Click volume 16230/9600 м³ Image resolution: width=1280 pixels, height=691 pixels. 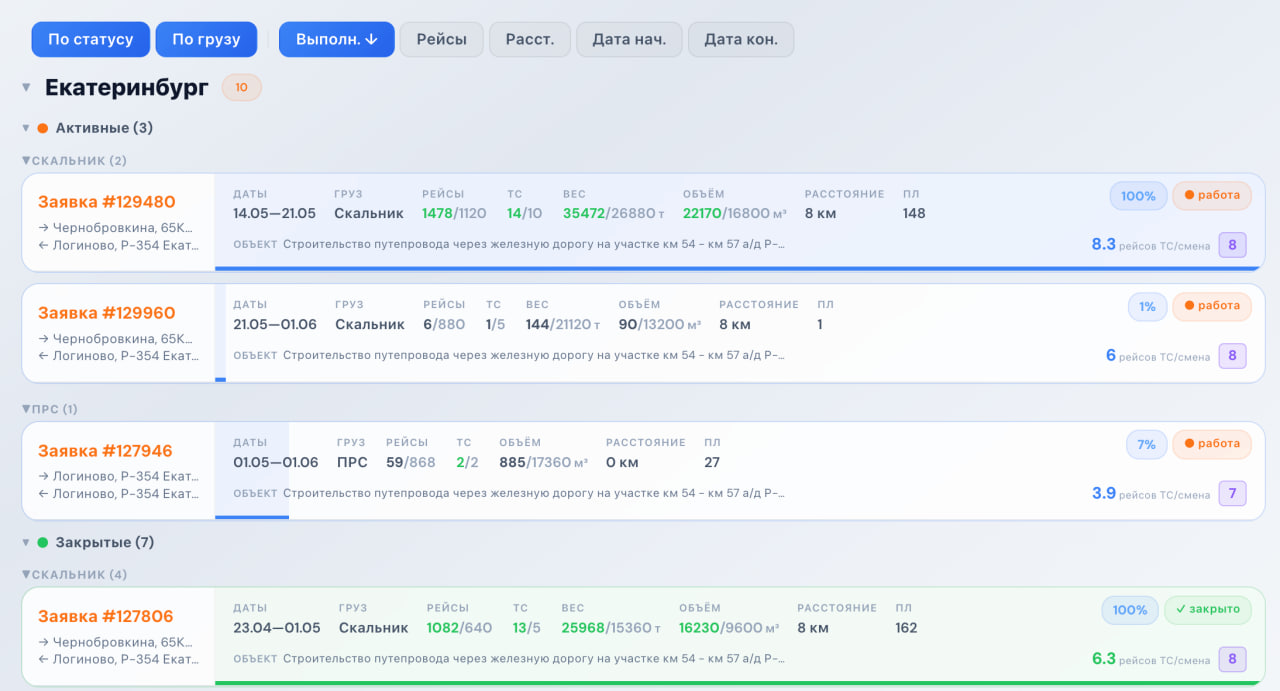(729, 628)
